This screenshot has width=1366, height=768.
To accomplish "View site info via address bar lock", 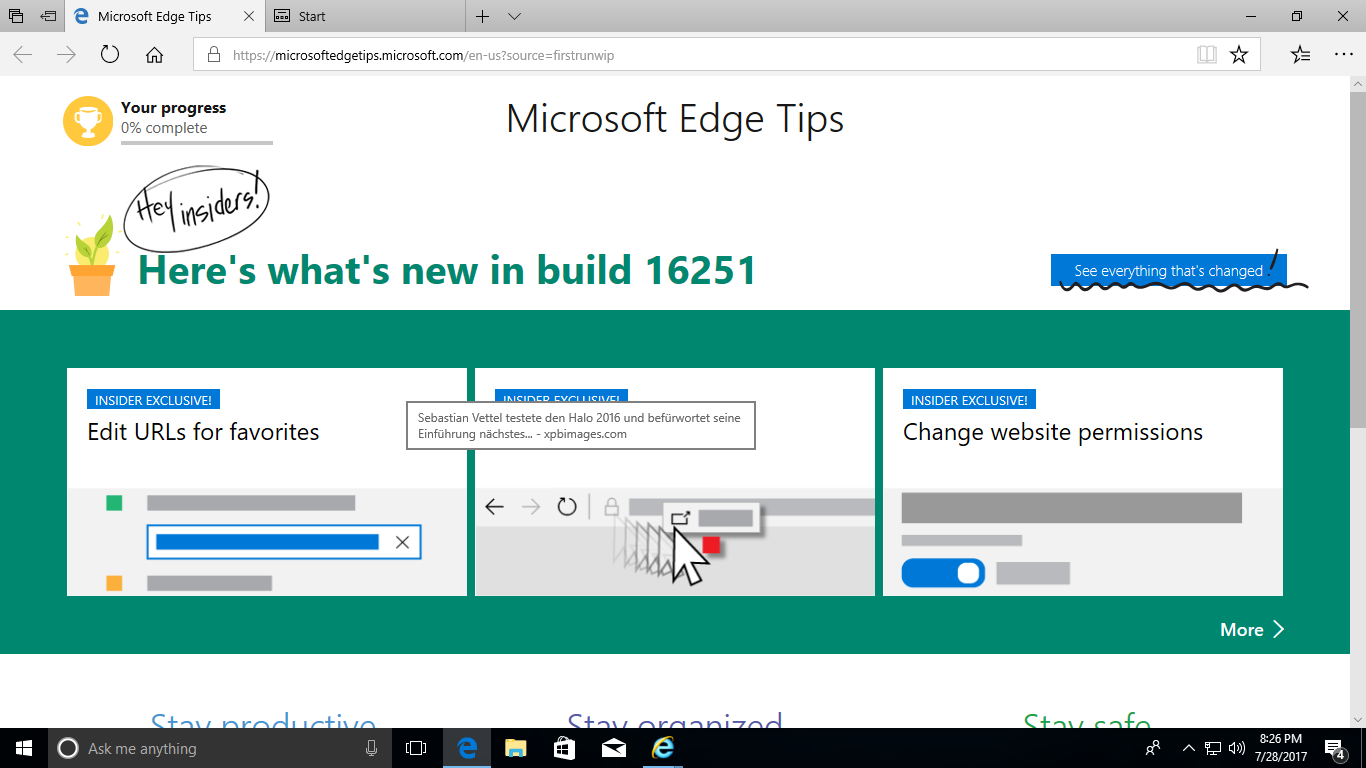I will tap(213, 55).
